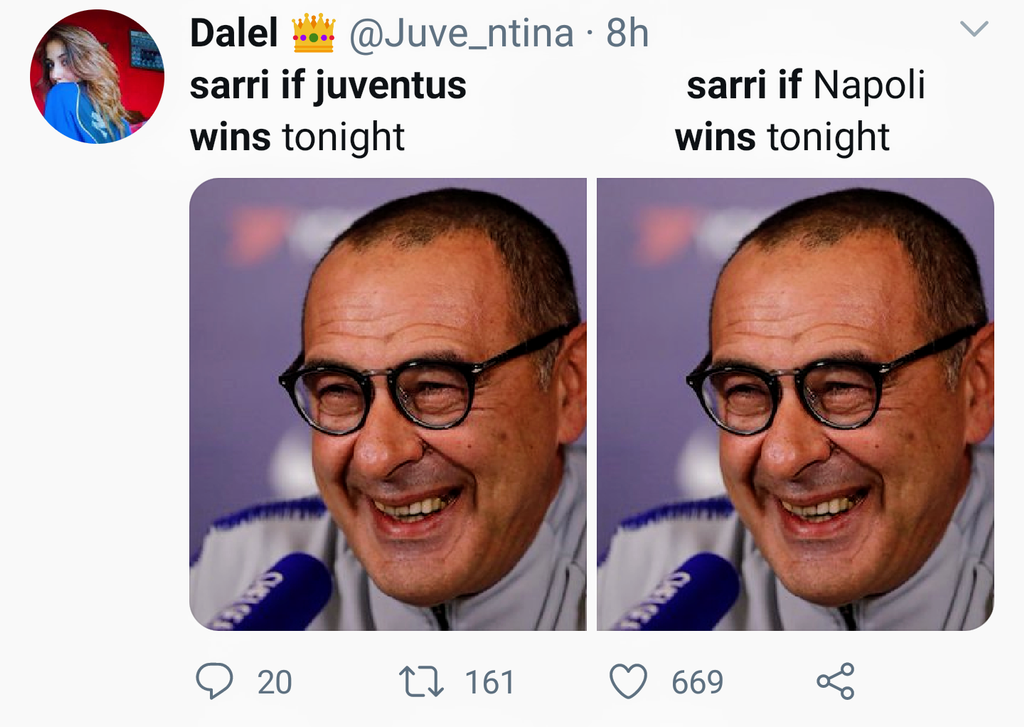Open the right Sarri photo
Screen dimensions: 1024x727
(795, 404)
